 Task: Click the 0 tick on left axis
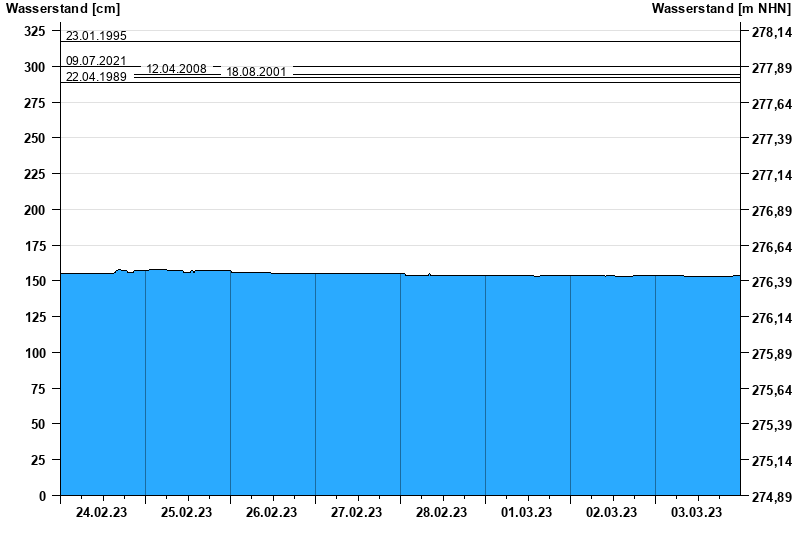(42, 496)
